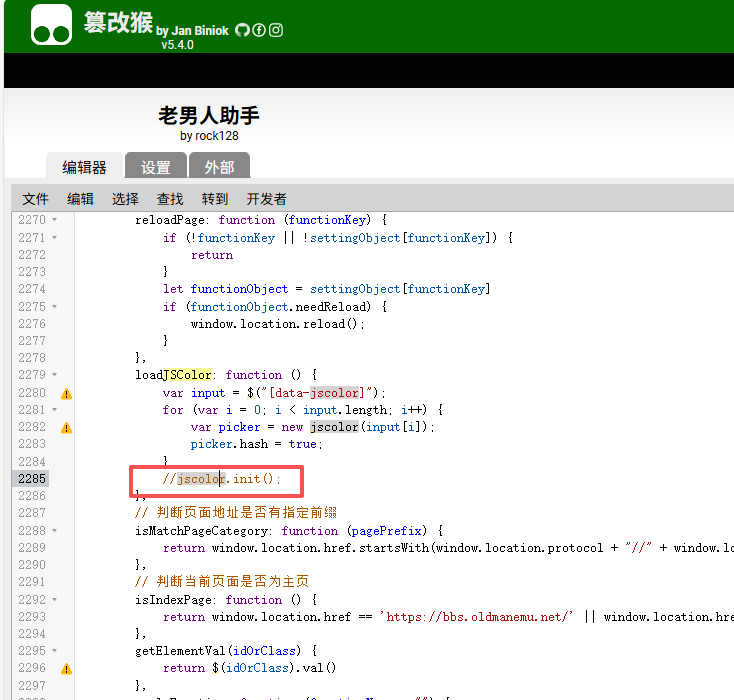The height and width of the screenshot is (700, 734).
Task: Click the 篡改猴 header title
Action: point(118,22)
